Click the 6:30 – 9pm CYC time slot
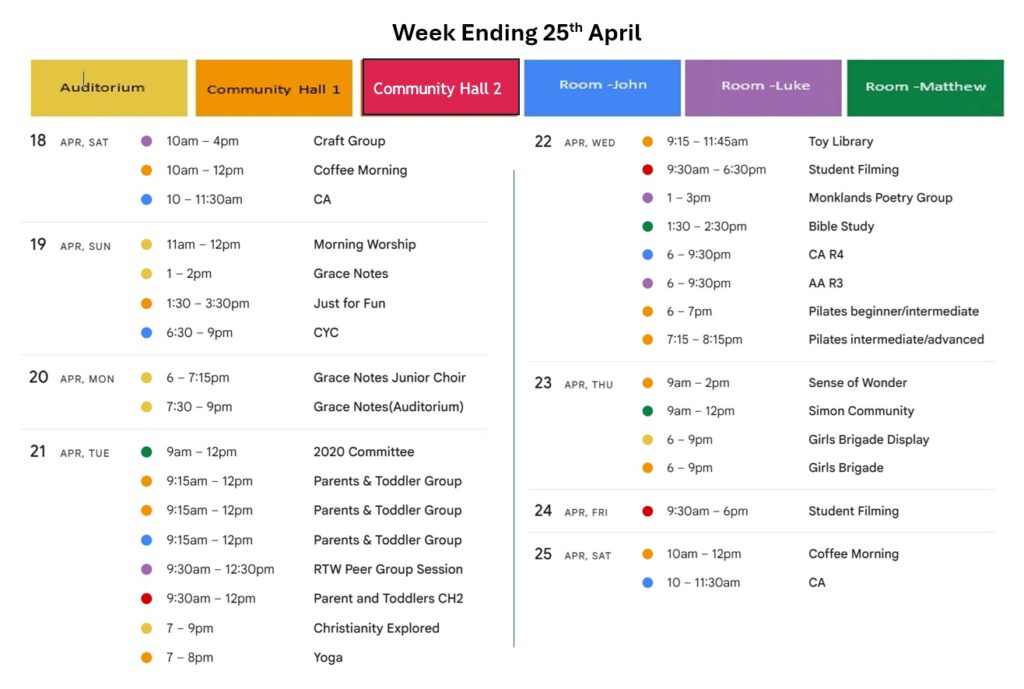 tap(203, 332)
